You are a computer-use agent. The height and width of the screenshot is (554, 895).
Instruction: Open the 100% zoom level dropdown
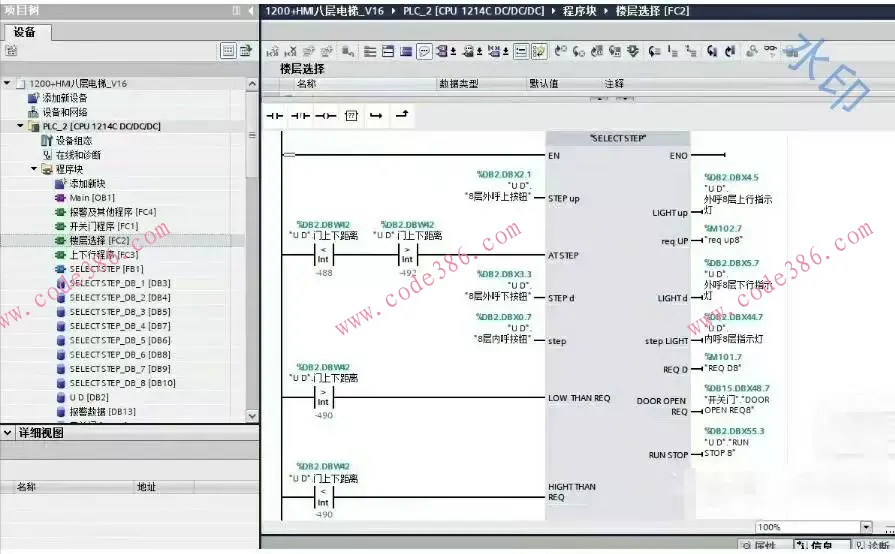pos(865,527)
